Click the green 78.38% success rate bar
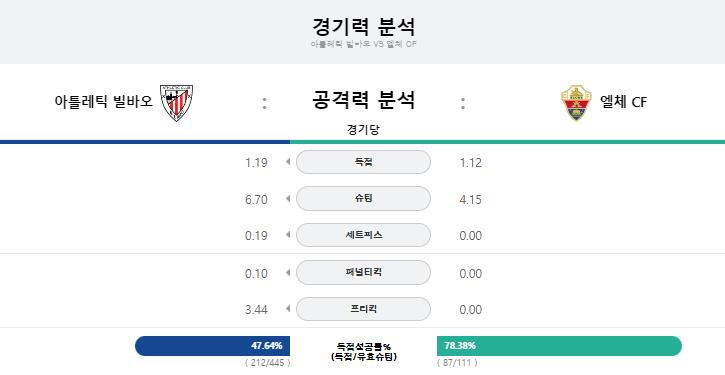Image resolution: width=725 pixels, height=375 pixels. pyautogui.click(x=559, y=346)
